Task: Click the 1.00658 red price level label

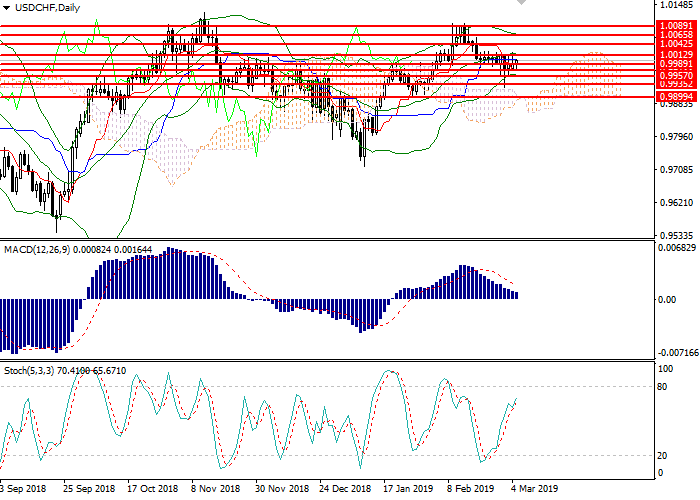Action: [x=672, y=35]
